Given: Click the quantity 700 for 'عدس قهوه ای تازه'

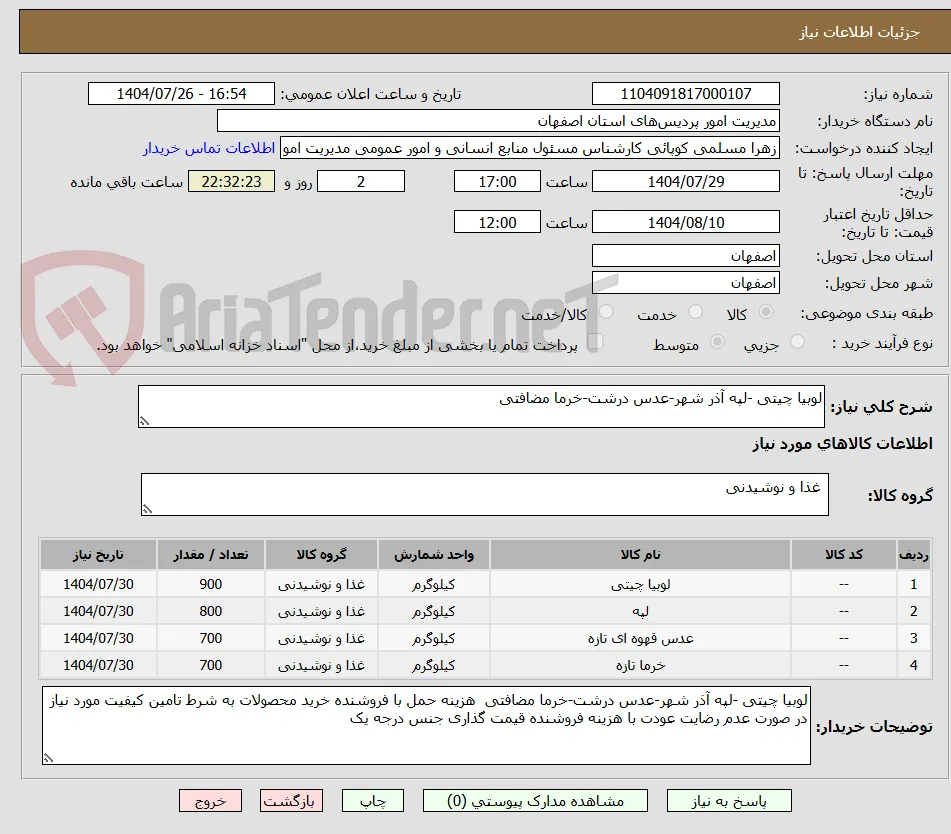Looking at the screenshot, I should click(210, 638).
